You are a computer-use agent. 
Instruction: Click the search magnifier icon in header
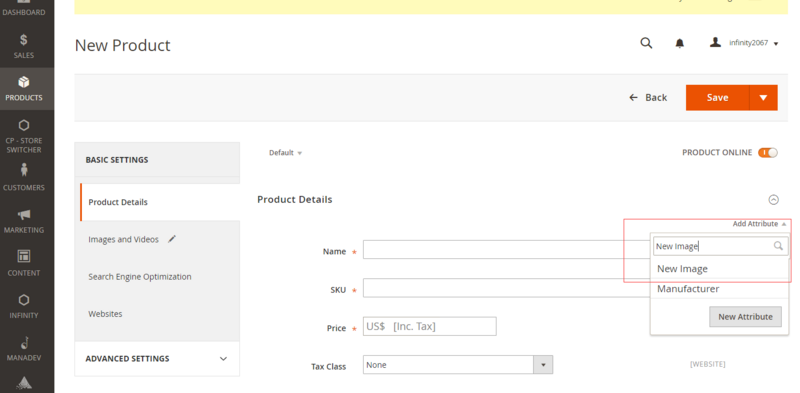coord(646,43)
